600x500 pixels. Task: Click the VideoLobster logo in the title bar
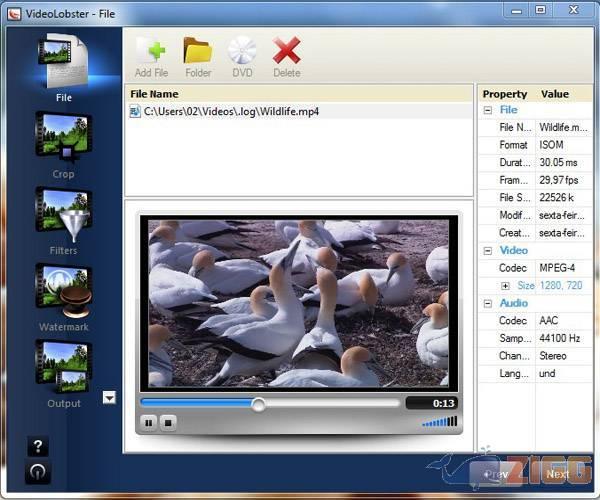point(14,14)
